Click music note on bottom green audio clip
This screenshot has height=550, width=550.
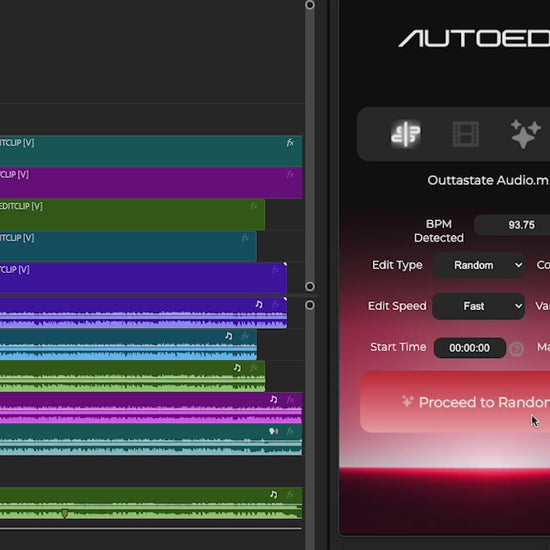pyautogui.click(x=274, y=494)
